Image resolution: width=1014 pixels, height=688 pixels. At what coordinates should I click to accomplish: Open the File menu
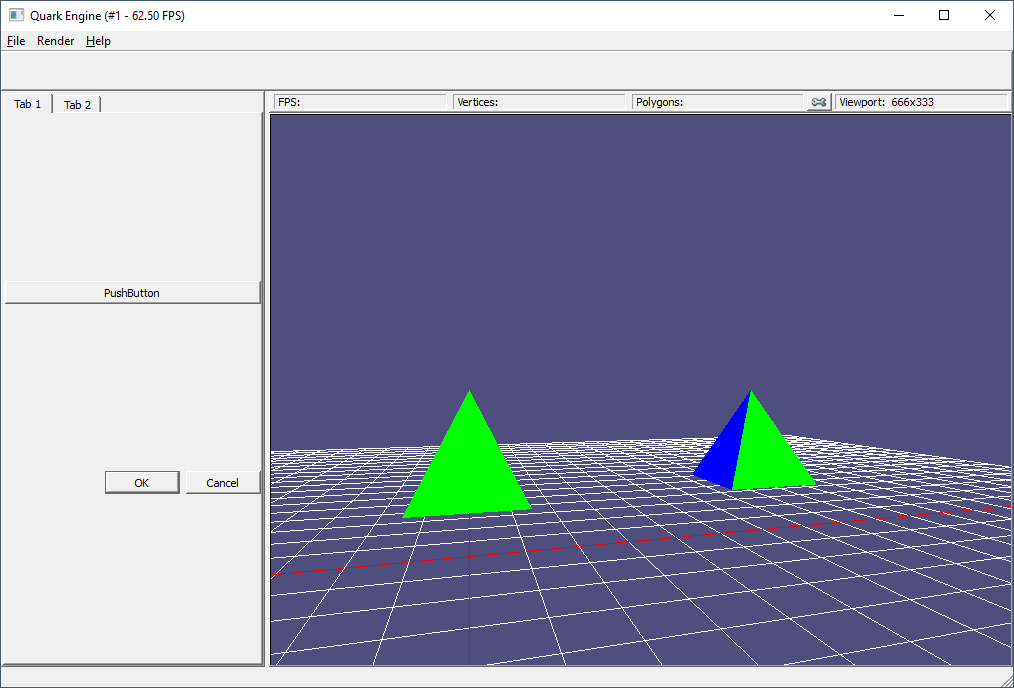tap(16, 41)
